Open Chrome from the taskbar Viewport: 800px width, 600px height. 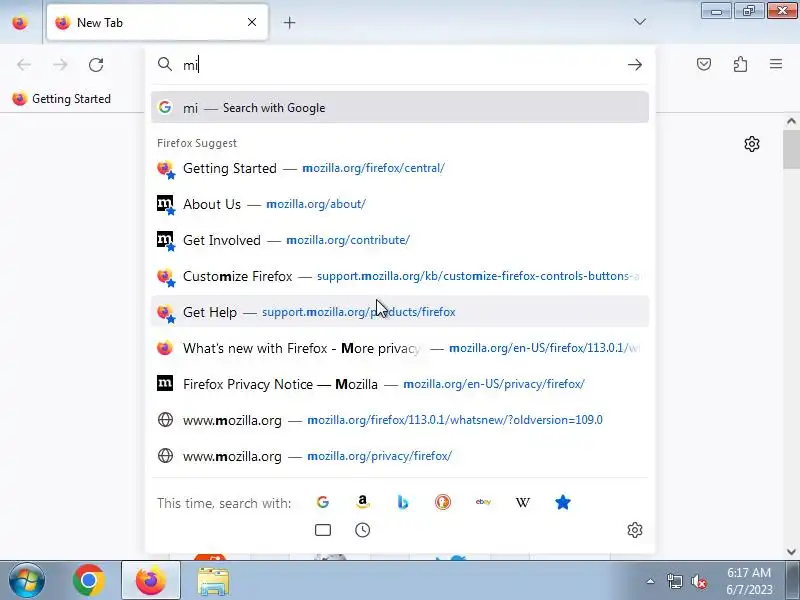[x=88, y=581]
